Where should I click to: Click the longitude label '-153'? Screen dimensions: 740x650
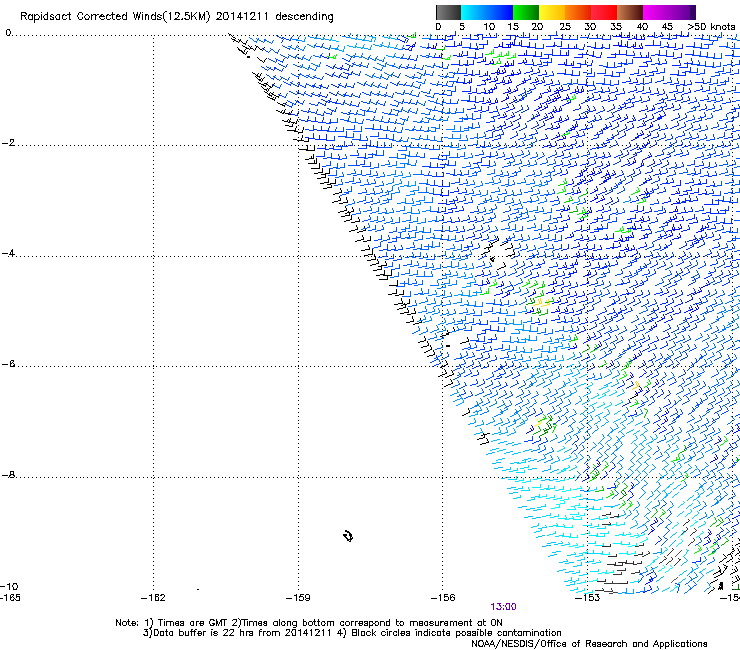(x=587, y=598)
